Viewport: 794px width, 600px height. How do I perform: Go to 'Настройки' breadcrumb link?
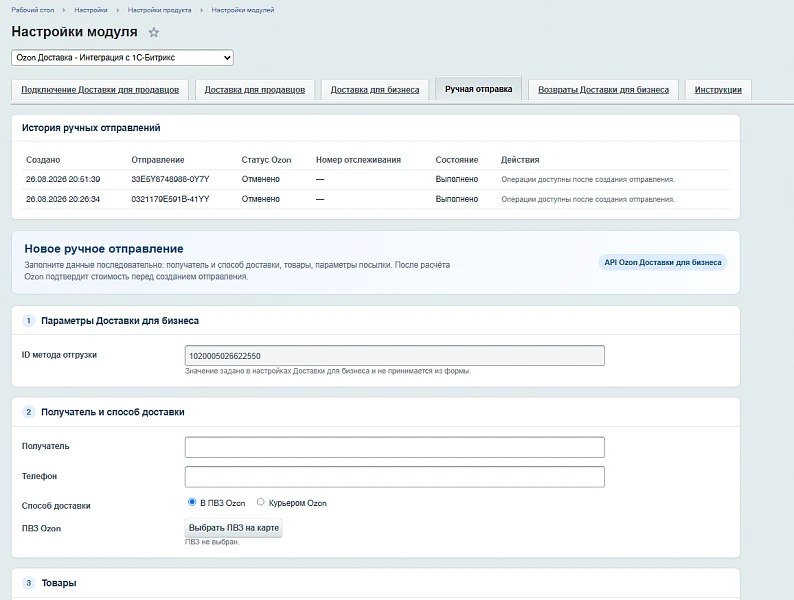coord(91,10)
